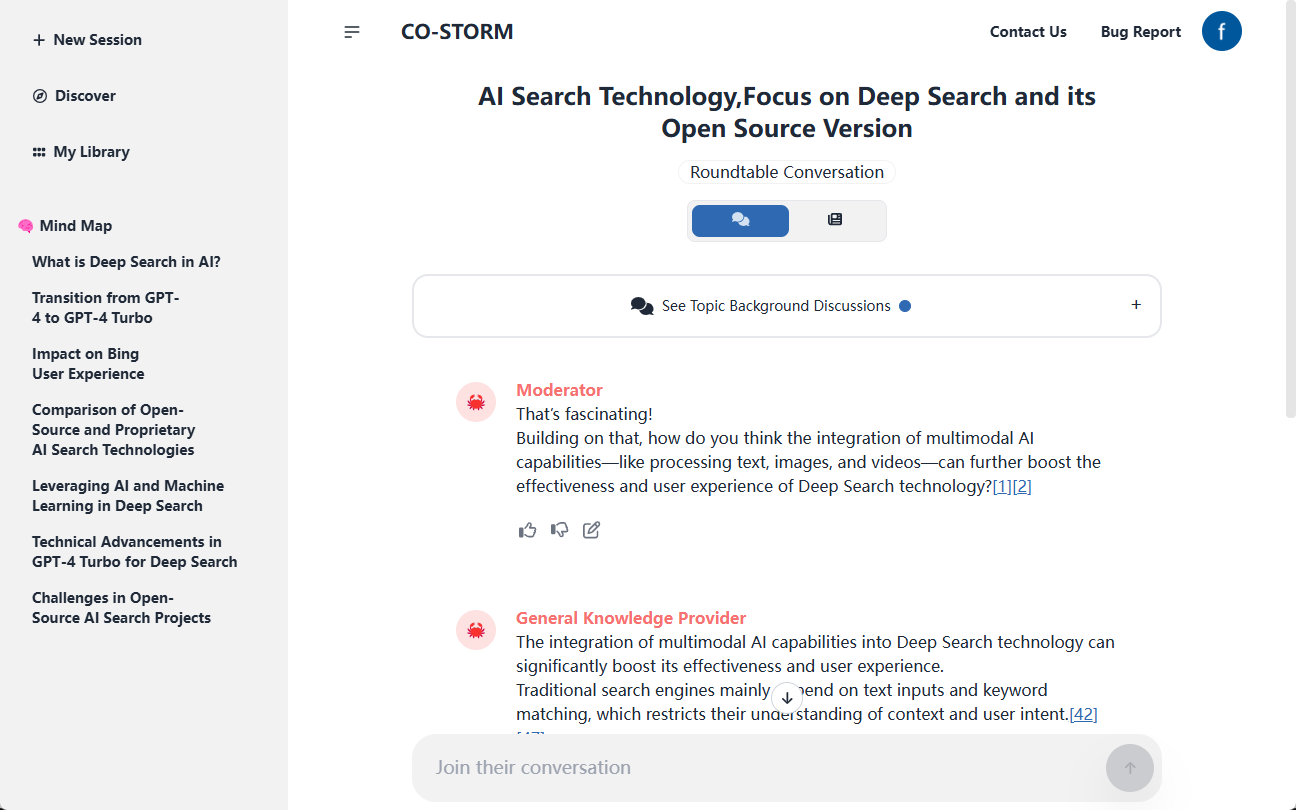Open citation [2] in Moderator message

(x=1022, y=486)
